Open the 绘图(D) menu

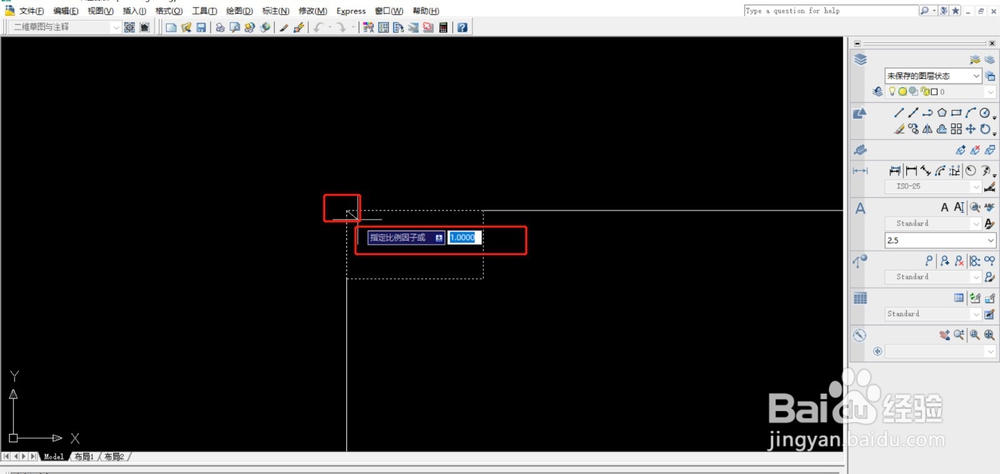239,11
